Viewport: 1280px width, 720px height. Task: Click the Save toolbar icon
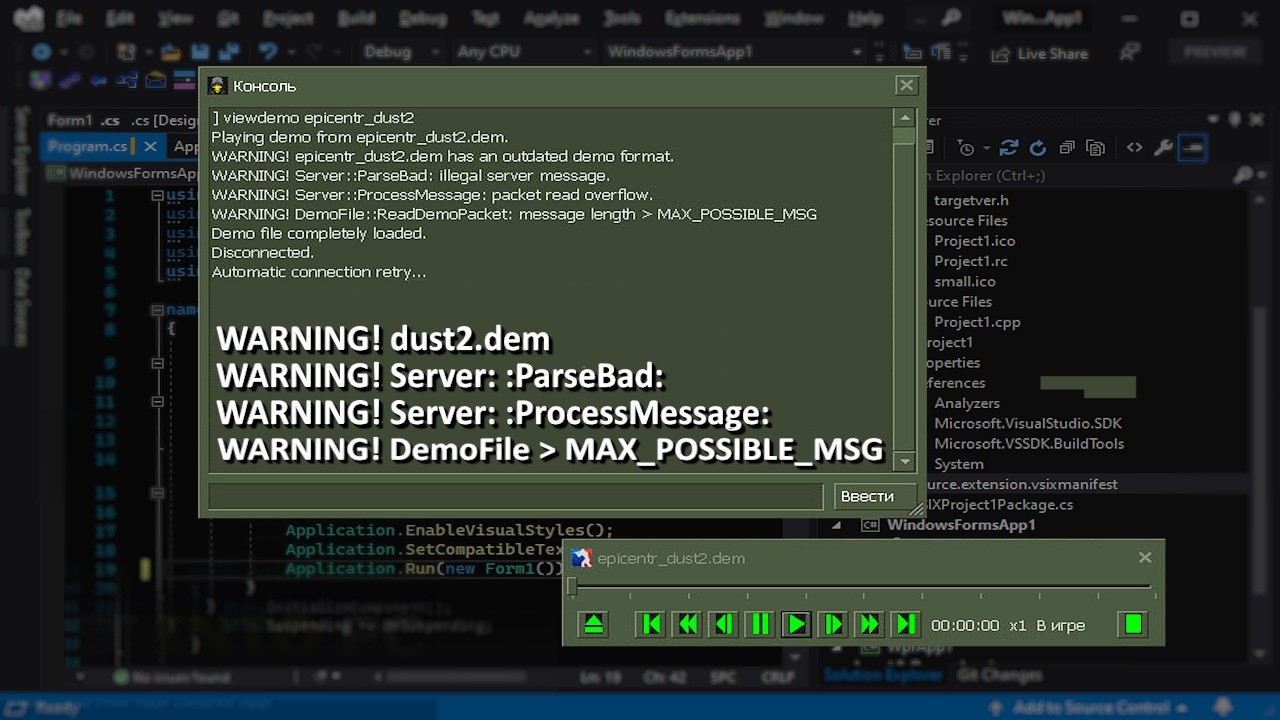(200, 52)
